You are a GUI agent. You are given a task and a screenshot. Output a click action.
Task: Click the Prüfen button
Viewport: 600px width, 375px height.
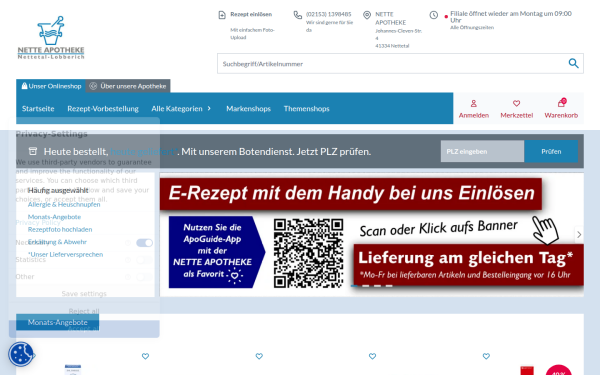pos(551,151)
